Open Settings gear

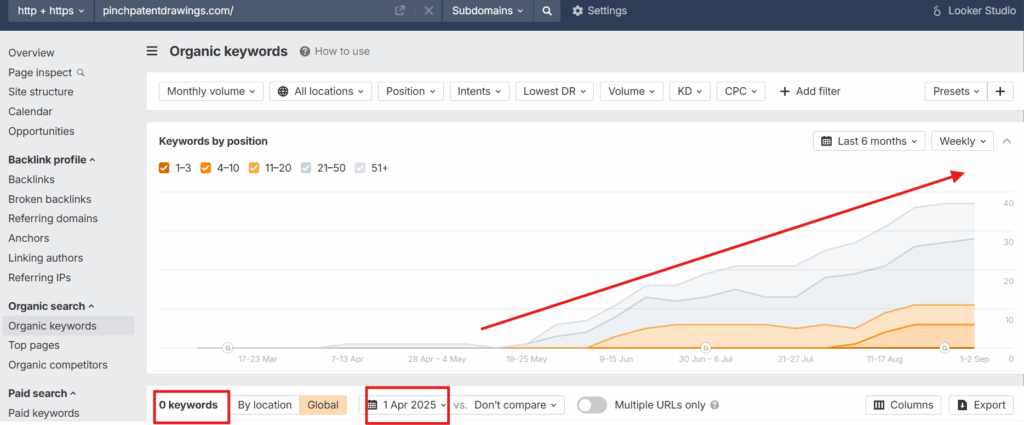pyautogui.click(x=600, y=10)
